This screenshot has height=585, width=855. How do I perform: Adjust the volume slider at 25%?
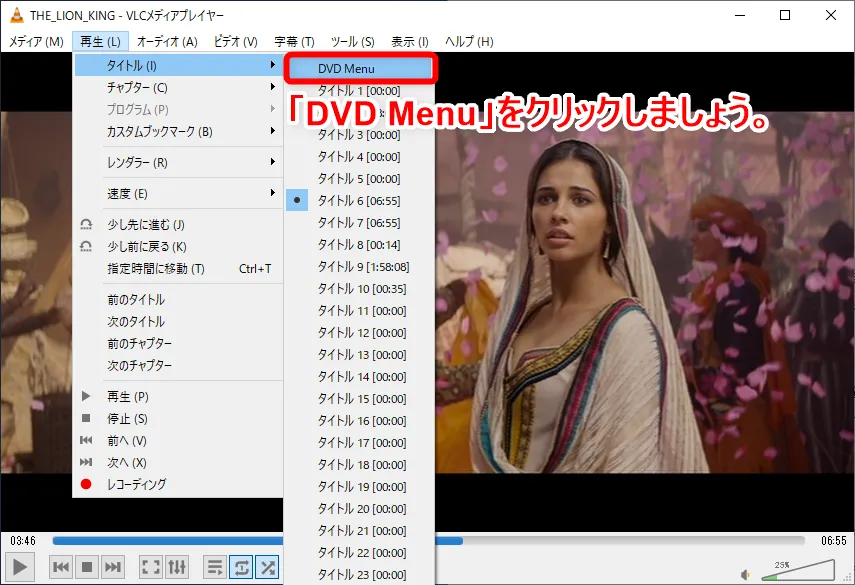point(798,570)
